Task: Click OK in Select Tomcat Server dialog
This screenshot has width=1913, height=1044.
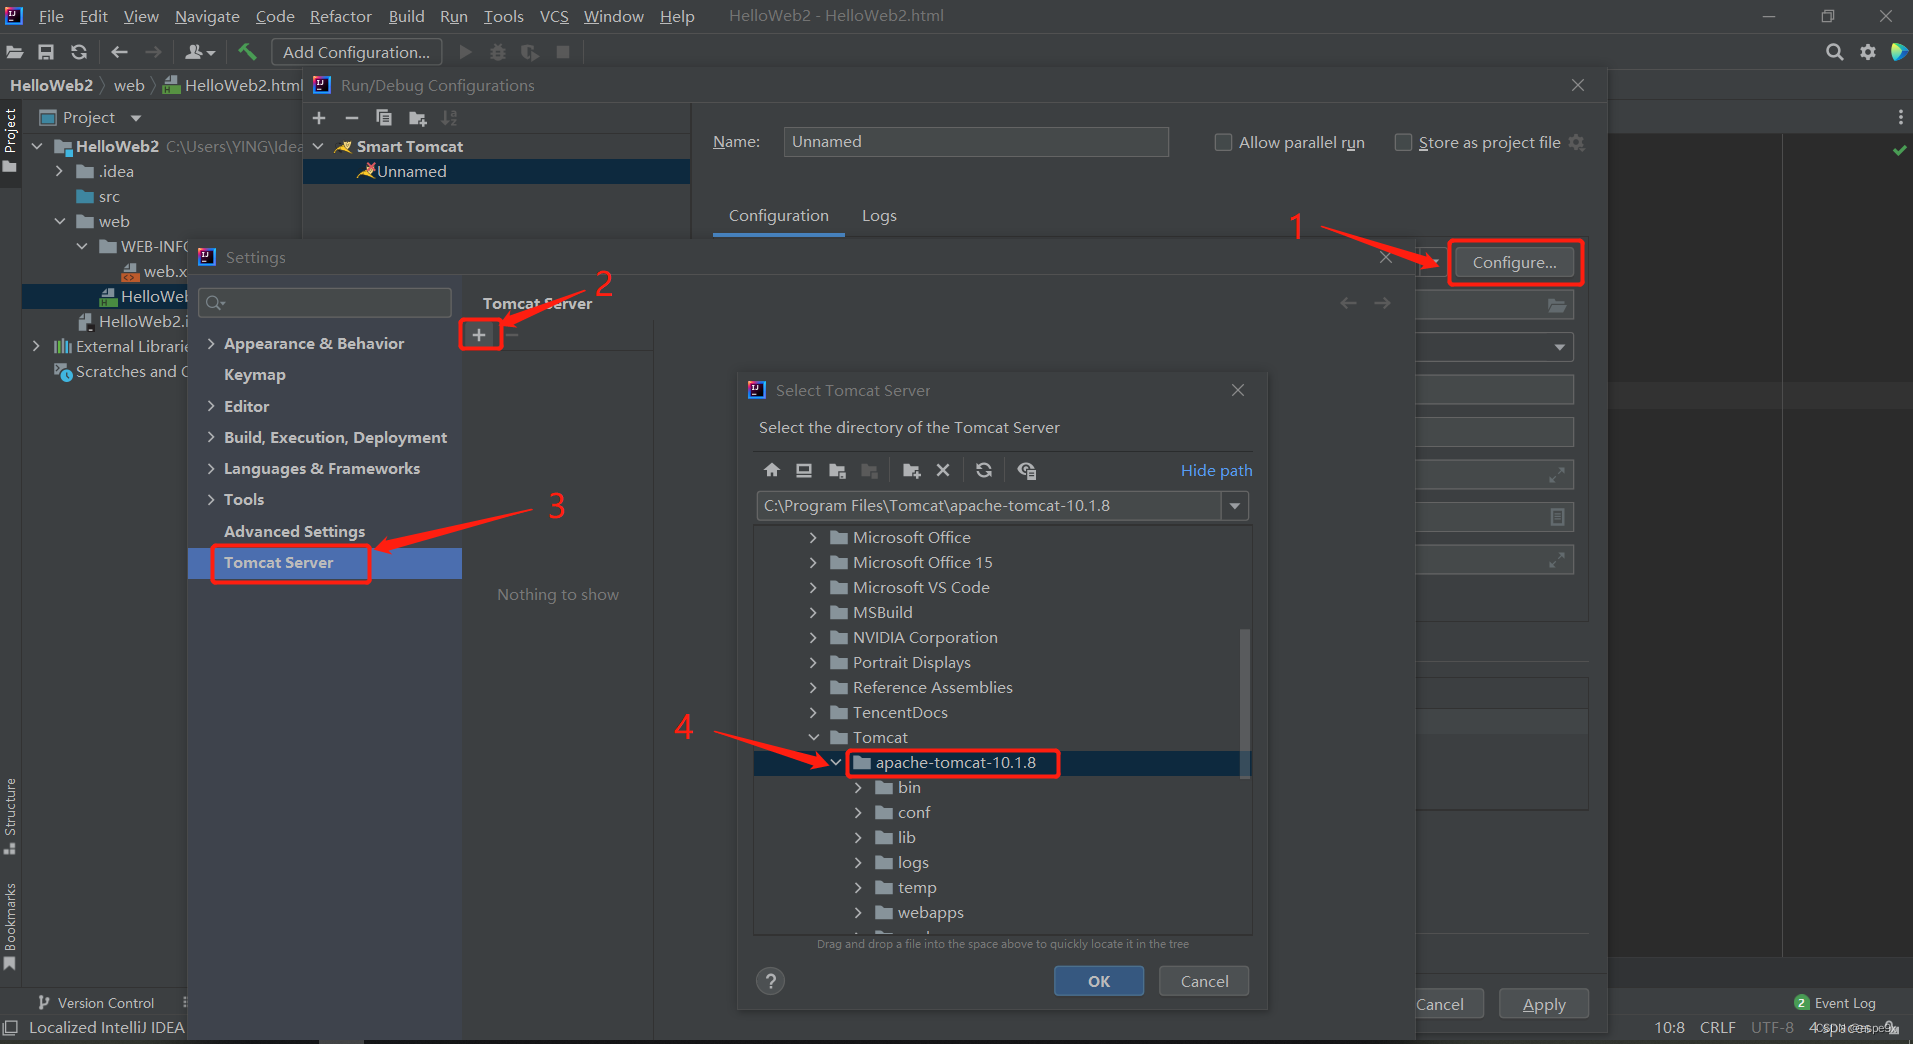Action: tap(1098, 981)
